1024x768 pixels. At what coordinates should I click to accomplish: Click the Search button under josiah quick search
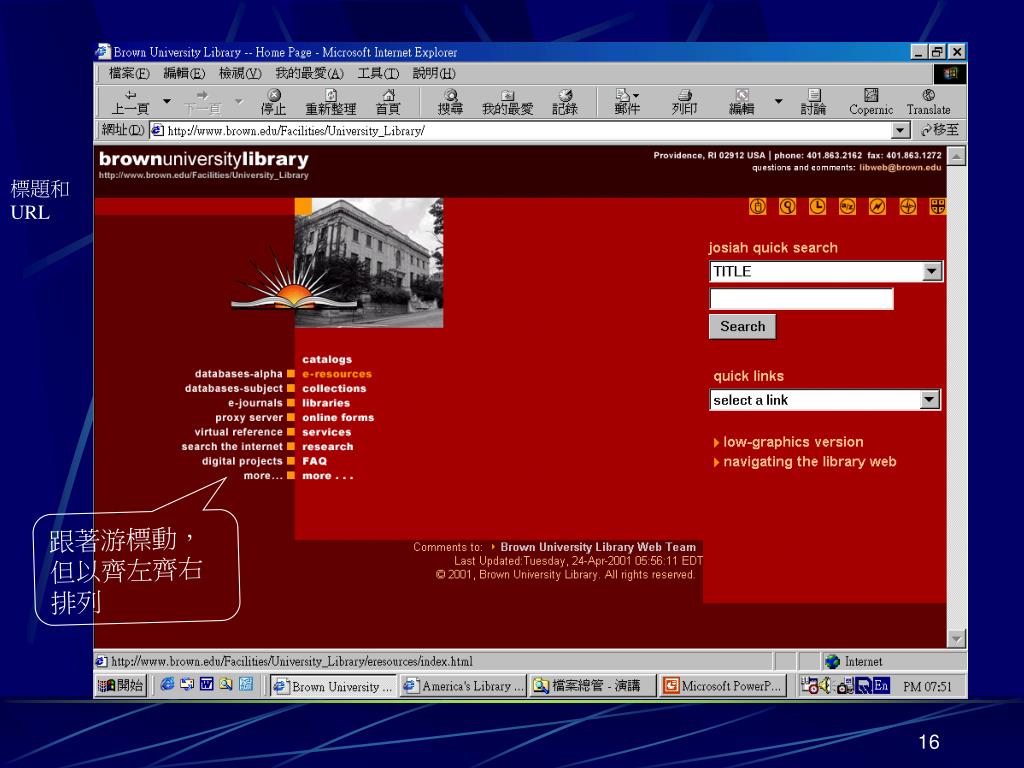[743, 327]
